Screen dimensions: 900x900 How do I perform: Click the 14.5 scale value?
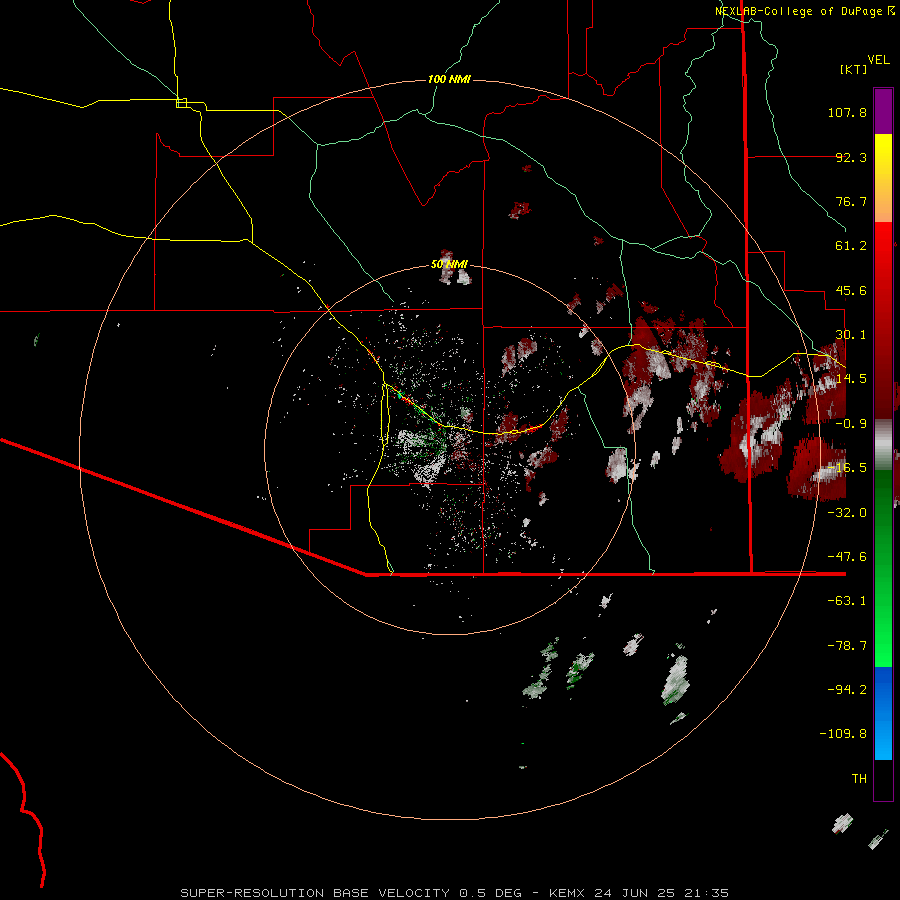851,379
